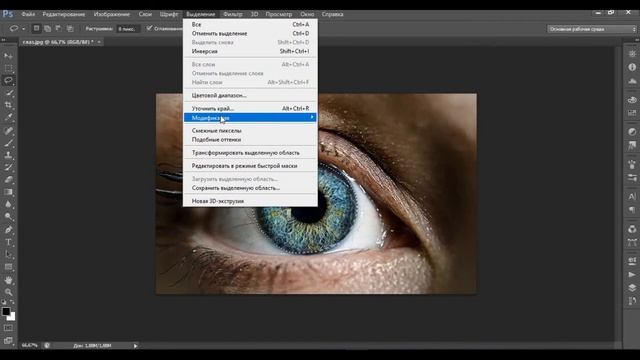Choose Цветовой диапазон... menu entry
Image resolution: width=640 pixels, height=360 pixels.
pyautogui.click(x=250, y=96)
